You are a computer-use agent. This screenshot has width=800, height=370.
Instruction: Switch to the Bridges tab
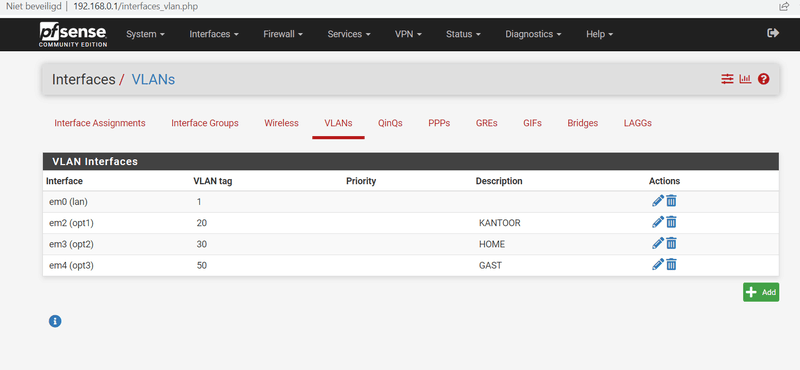point(583,123)
